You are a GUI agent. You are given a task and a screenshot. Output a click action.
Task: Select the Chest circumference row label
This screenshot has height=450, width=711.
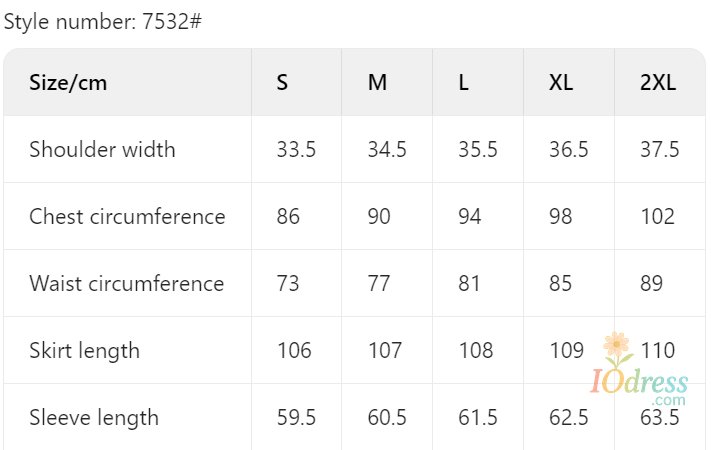pyautogui.click(x=127, y=217)
